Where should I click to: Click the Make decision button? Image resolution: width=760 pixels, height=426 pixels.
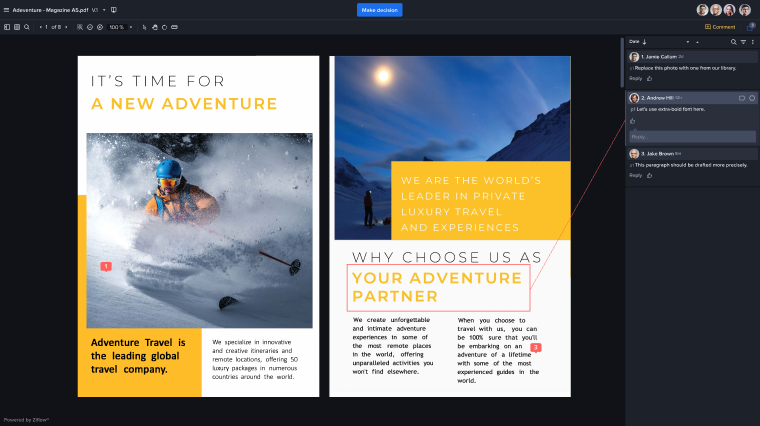(379, 9)
